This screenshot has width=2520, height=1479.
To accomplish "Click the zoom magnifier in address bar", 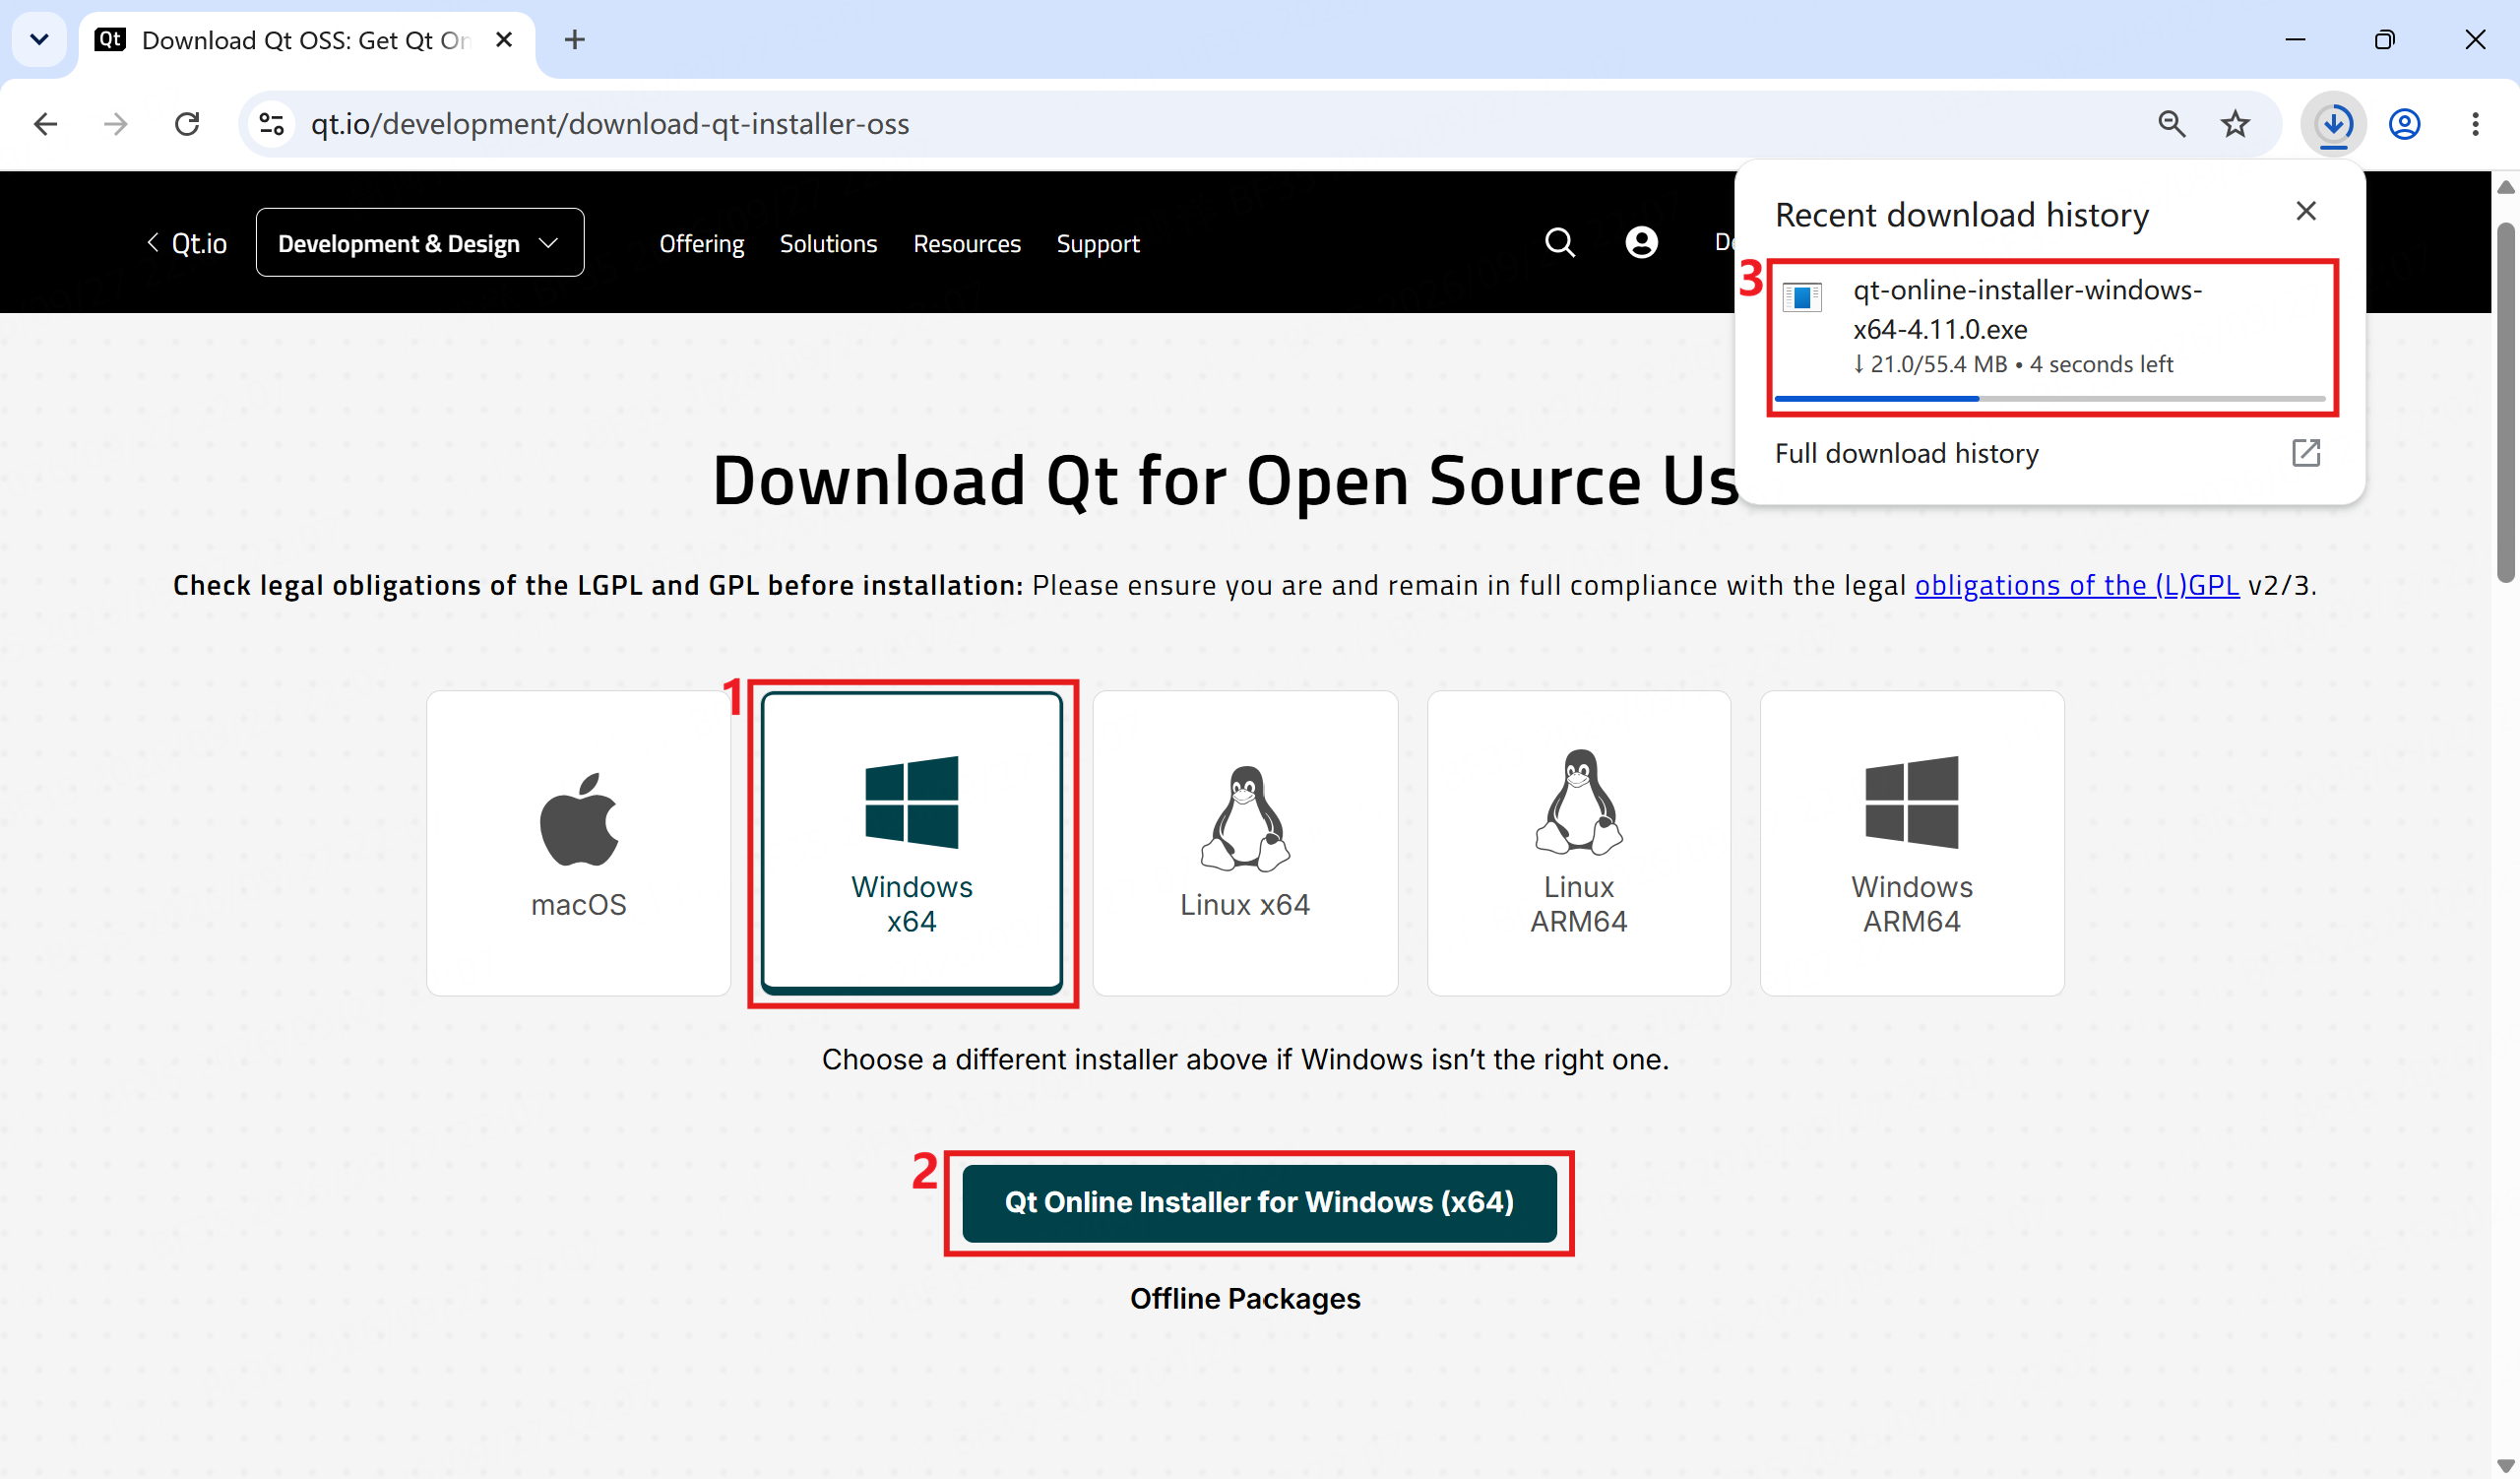I will 2171,124.
